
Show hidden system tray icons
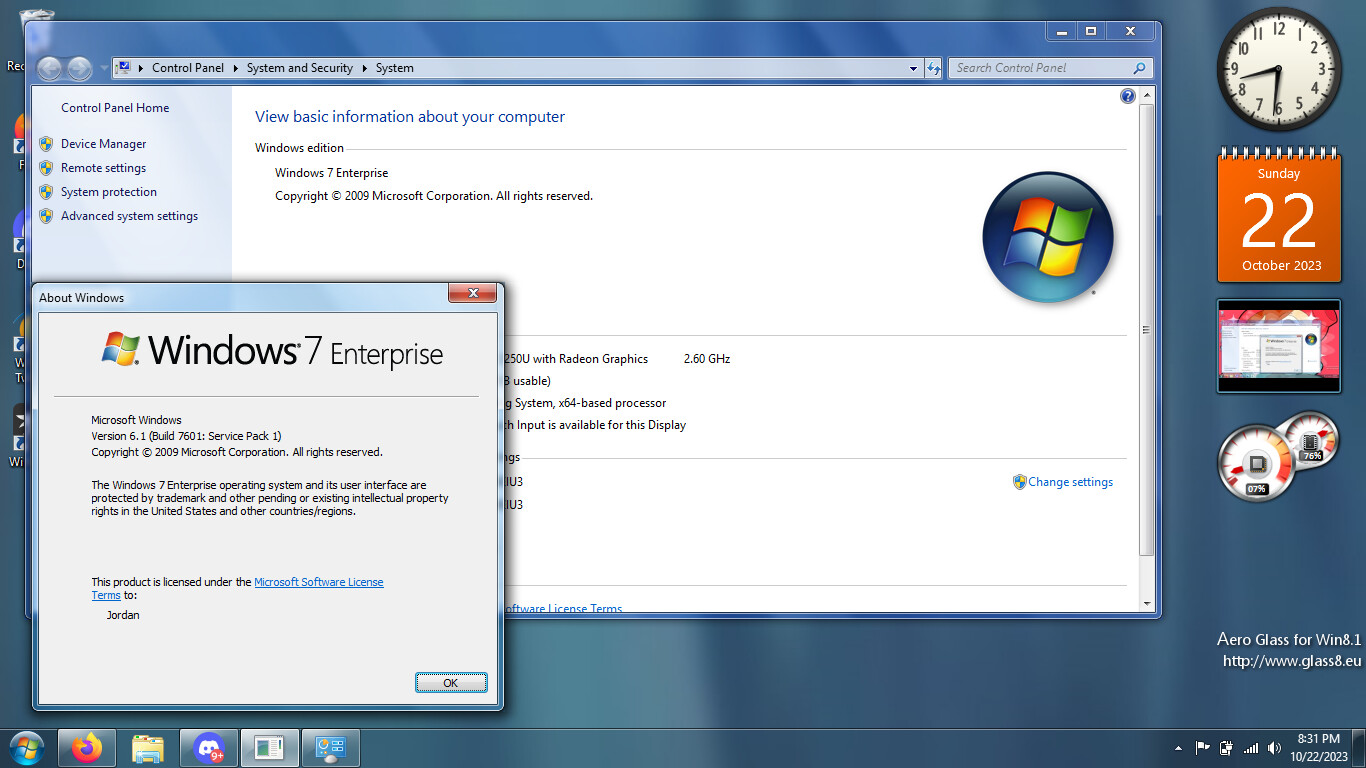click(1178, 748)
